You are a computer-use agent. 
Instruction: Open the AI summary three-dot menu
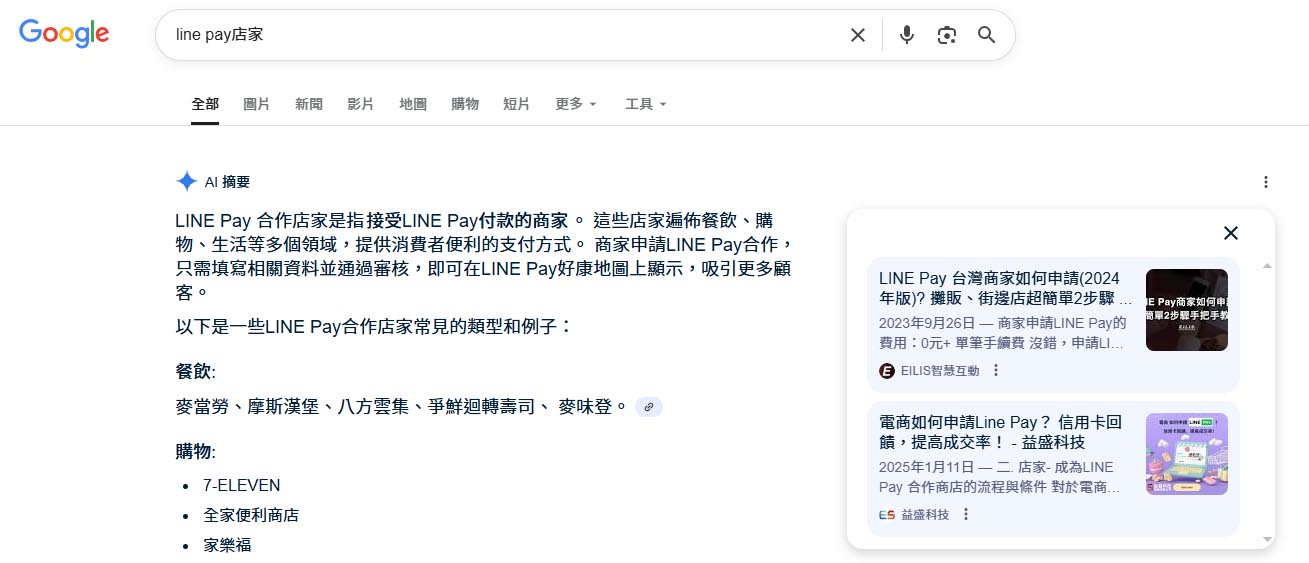click(1265, 182)
